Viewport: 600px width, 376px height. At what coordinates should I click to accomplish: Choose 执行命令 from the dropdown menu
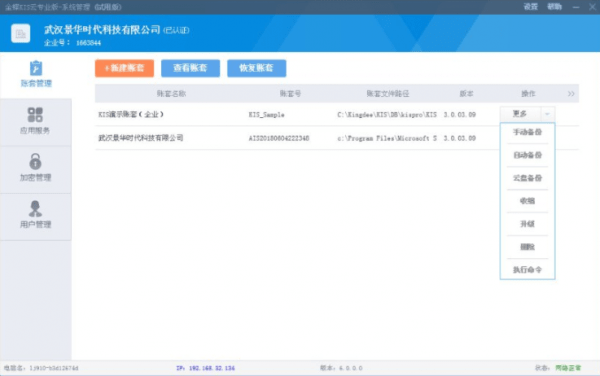[527, 270]
